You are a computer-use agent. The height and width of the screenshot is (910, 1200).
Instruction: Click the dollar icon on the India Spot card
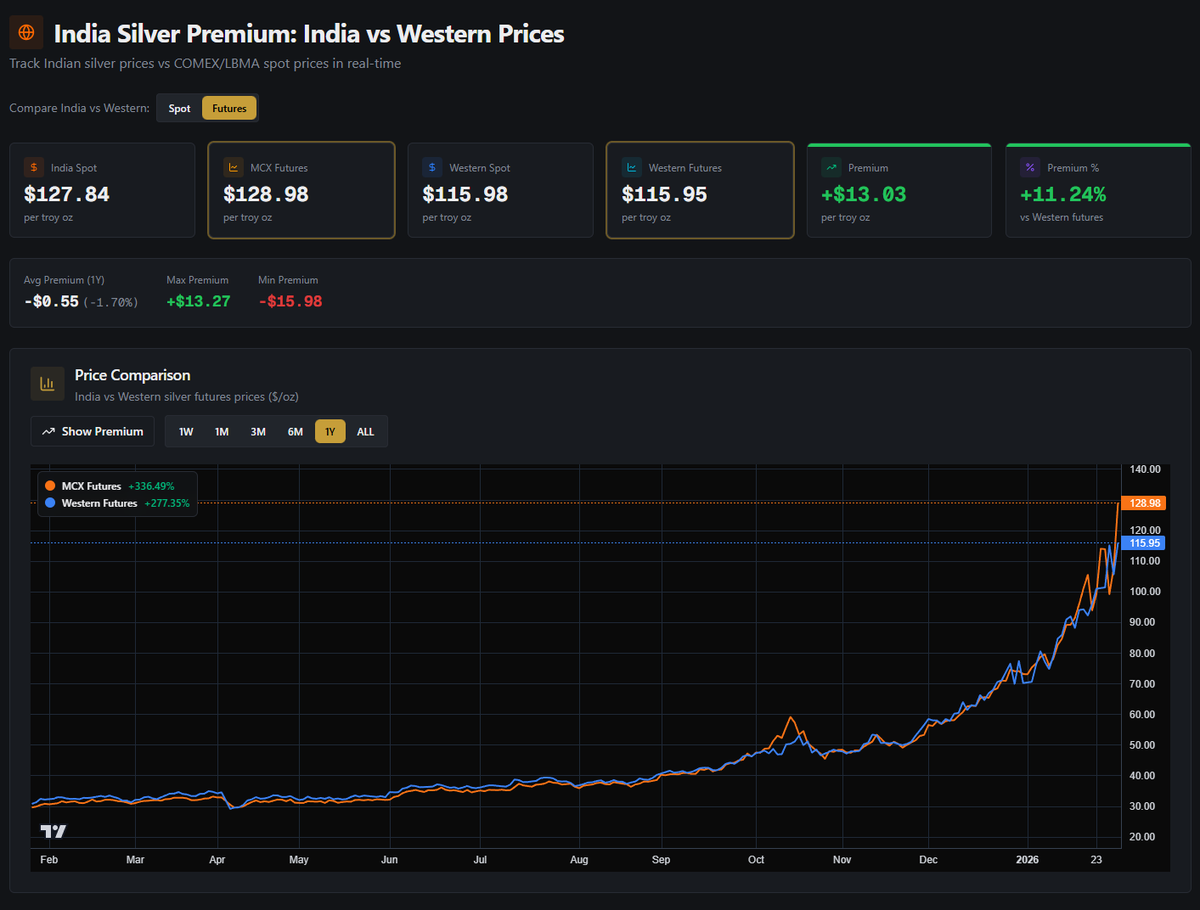coord(34,168)
